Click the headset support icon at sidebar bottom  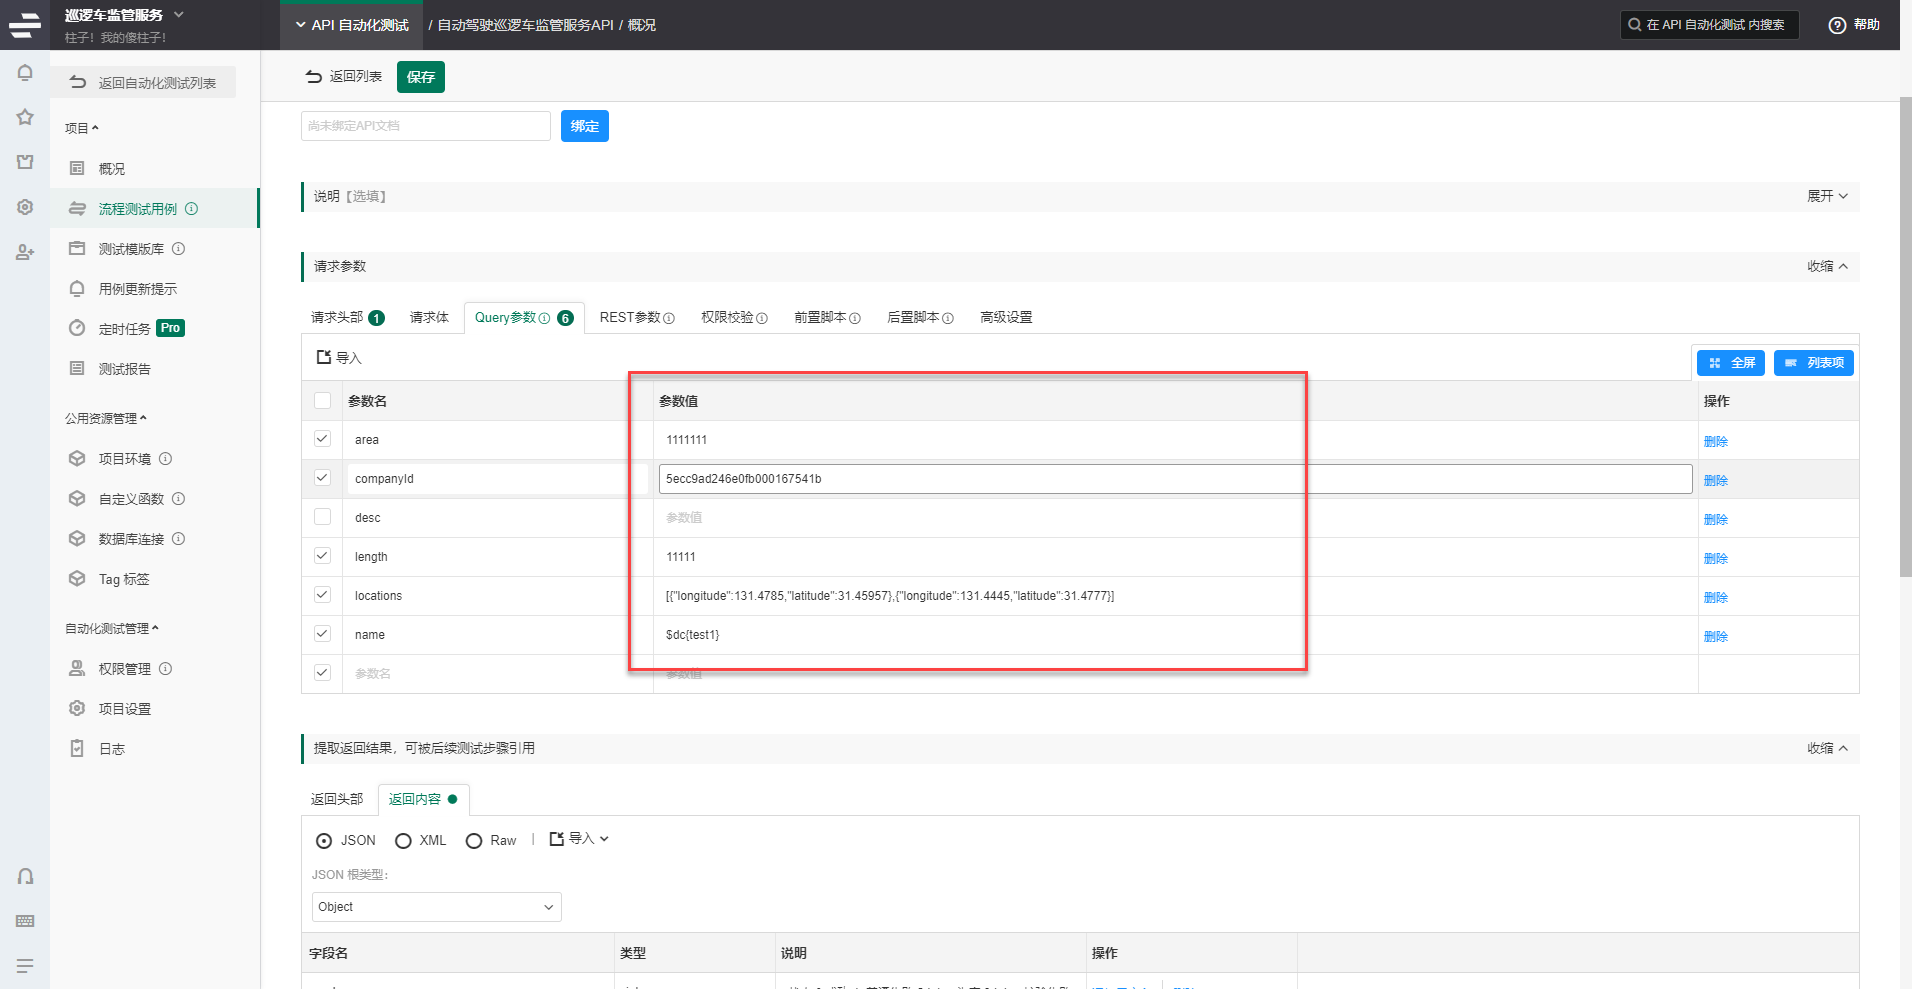24,876
